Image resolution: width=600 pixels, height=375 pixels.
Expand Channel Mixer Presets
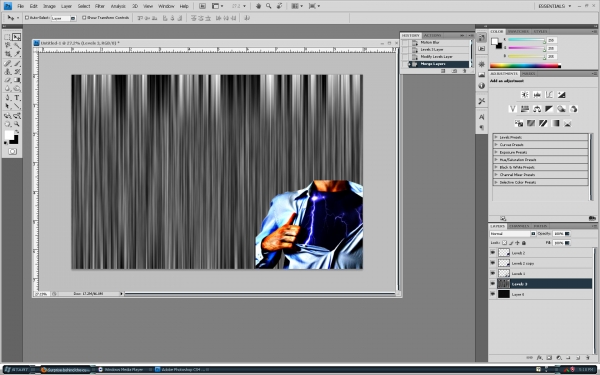click(496, 174)
